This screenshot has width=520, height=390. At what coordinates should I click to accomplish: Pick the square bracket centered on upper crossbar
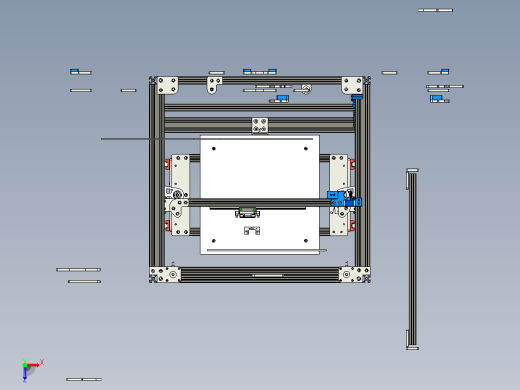coord(260,125)
